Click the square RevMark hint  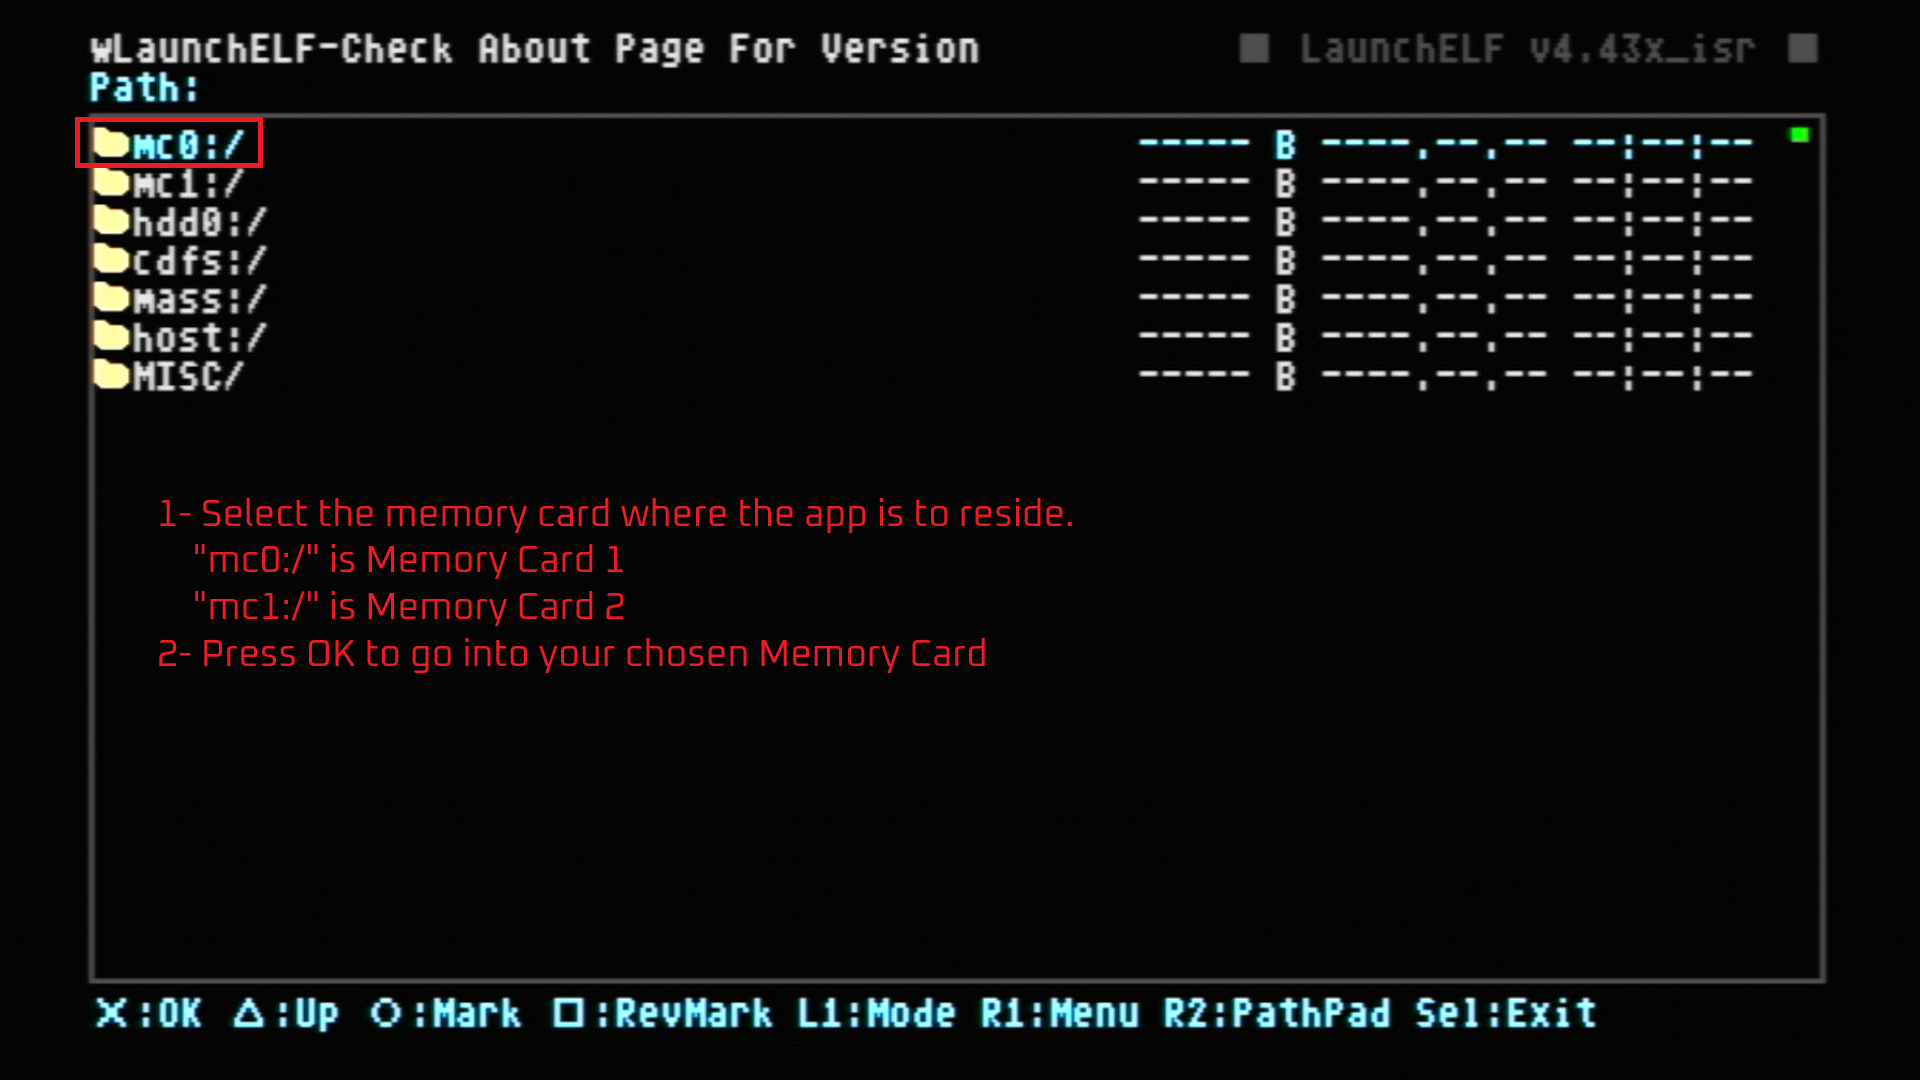click(662, 1014)
